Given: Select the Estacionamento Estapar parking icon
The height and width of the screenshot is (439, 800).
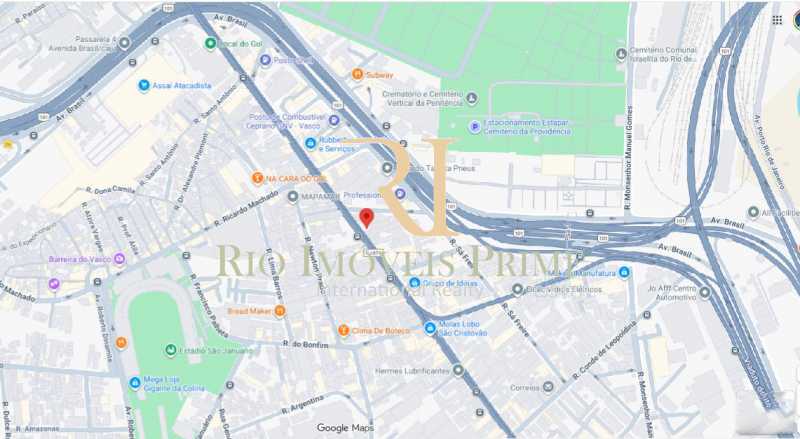Looking at the screenshot, I should pos(475,127).
